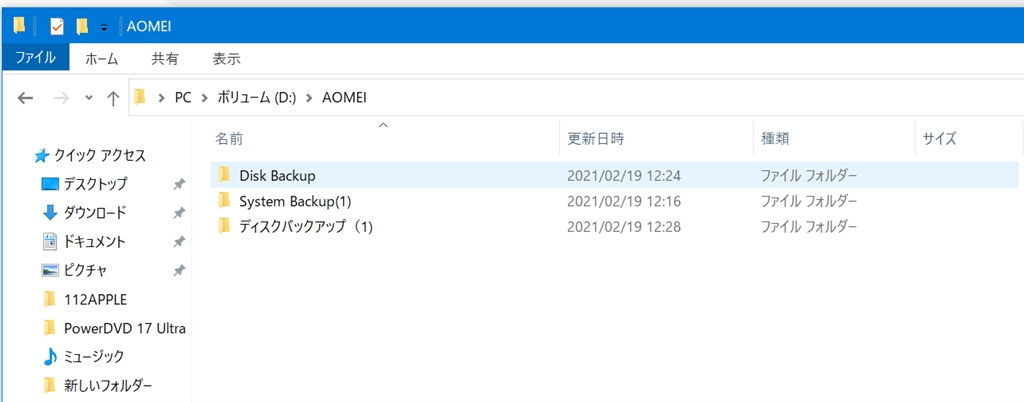Screen dimensions: 1024x402
Task: Open ダウンロード in the navigation pane
Action: coord(95,212)
